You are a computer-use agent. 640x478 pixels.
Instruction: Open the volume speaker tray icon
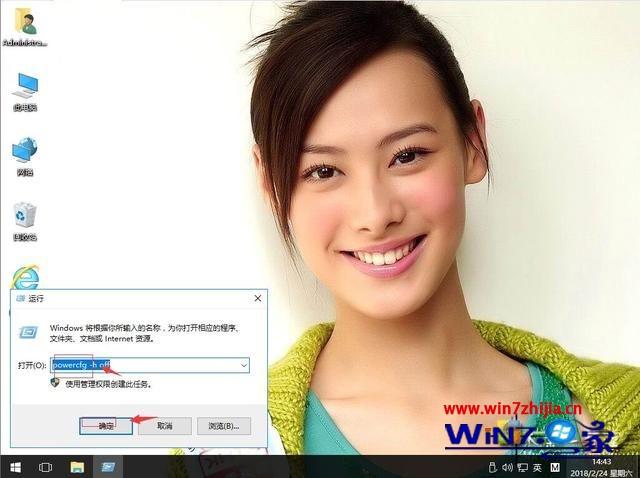(x=507, y=467)
